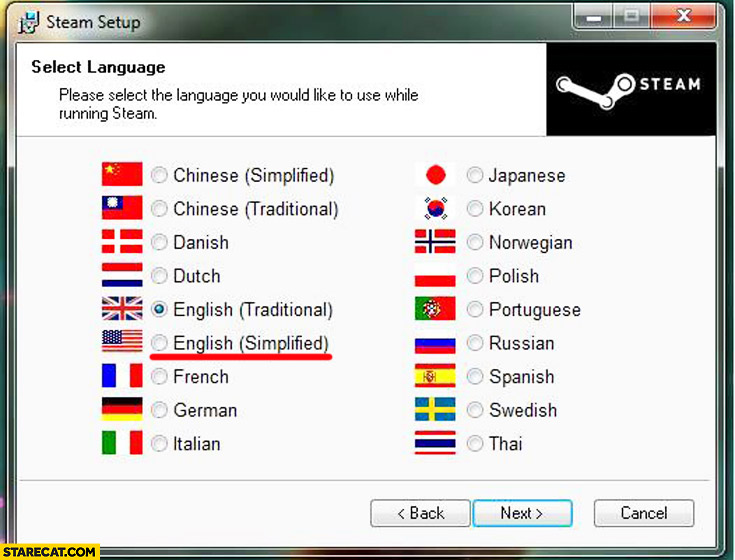Viewport: 735px width, 560px height.
Task: Click the Netherlands flag next to Dutch
Action: (x=122, y=275)
